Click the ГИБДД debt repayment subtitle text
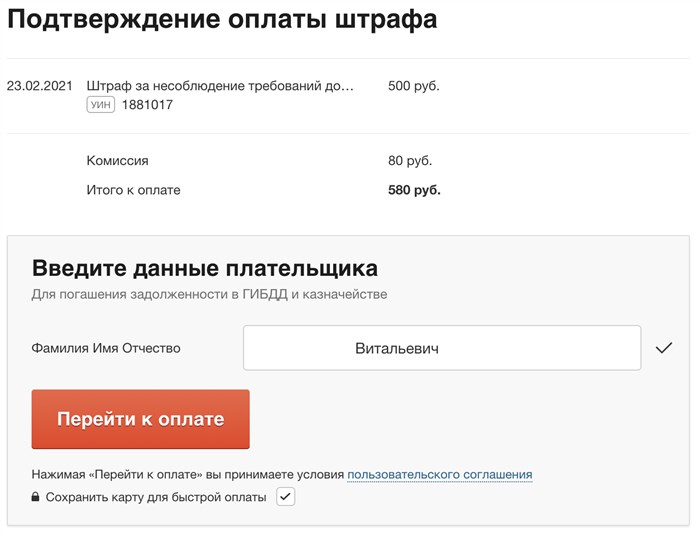Screen dimensions: 700x536 point(209,295)
